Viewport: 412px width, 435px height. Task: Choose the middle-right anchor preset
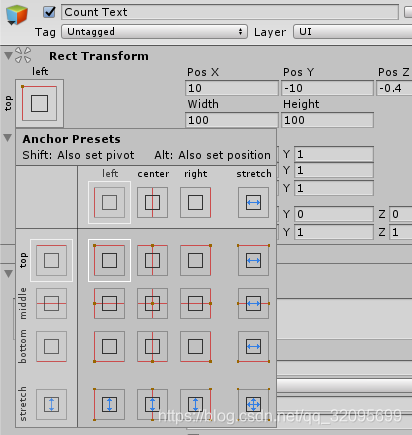(195, 303)
